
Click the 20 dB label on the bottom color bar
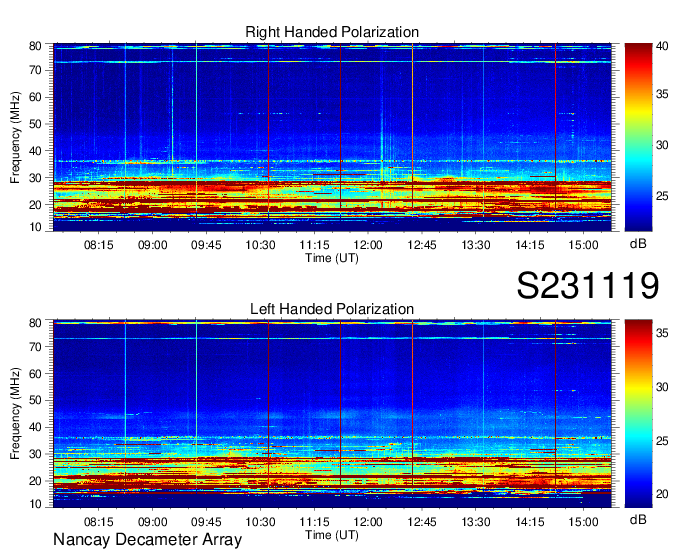point(662,494)
